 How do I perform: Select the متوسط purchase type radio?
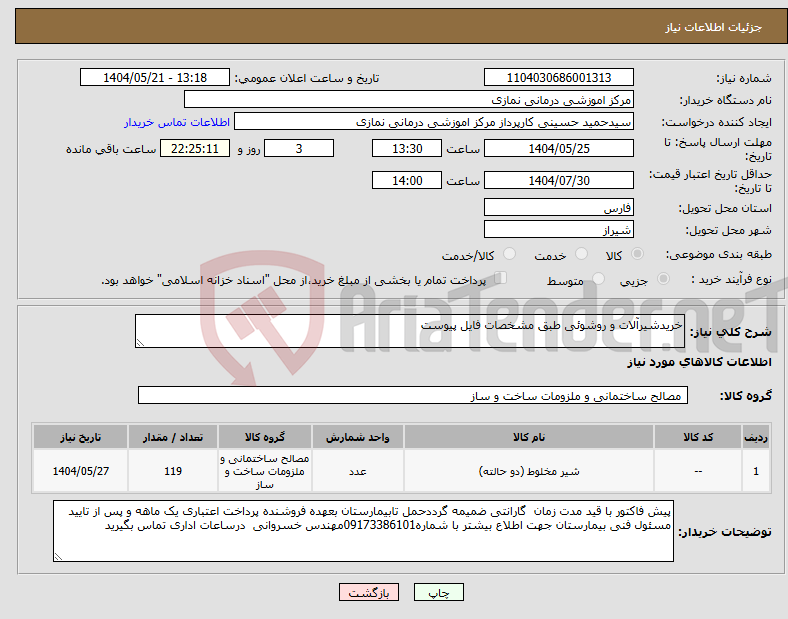(598, 278)
